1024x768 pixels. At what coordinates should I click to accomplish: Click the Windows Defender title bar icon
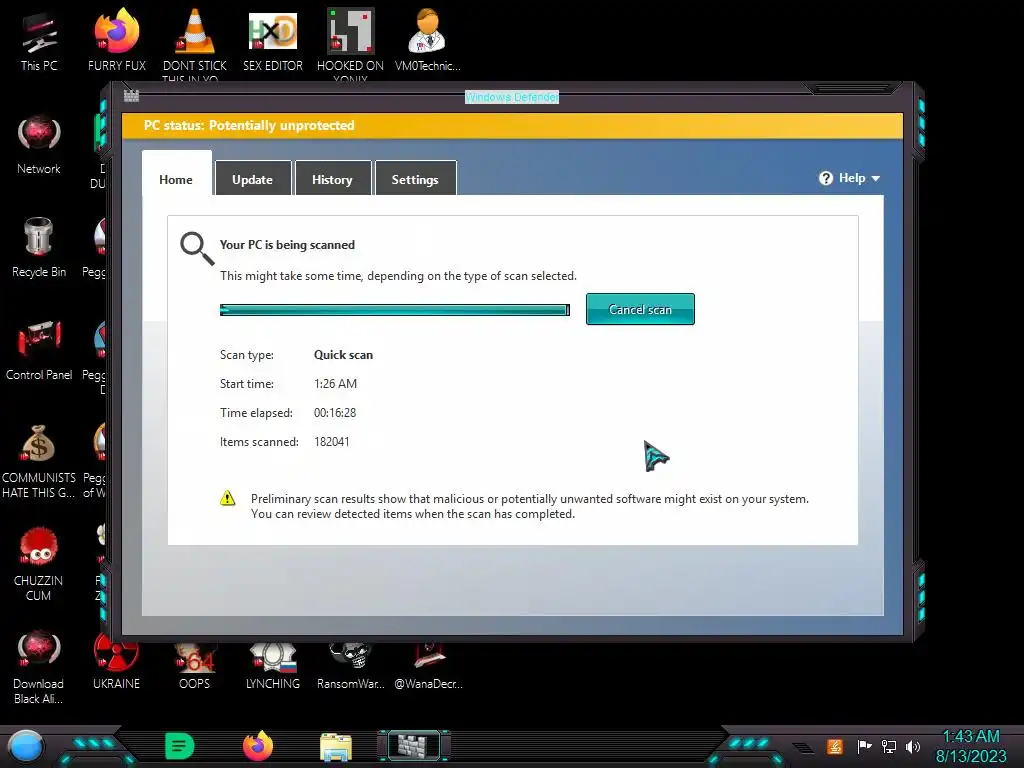tap(131, 96)
